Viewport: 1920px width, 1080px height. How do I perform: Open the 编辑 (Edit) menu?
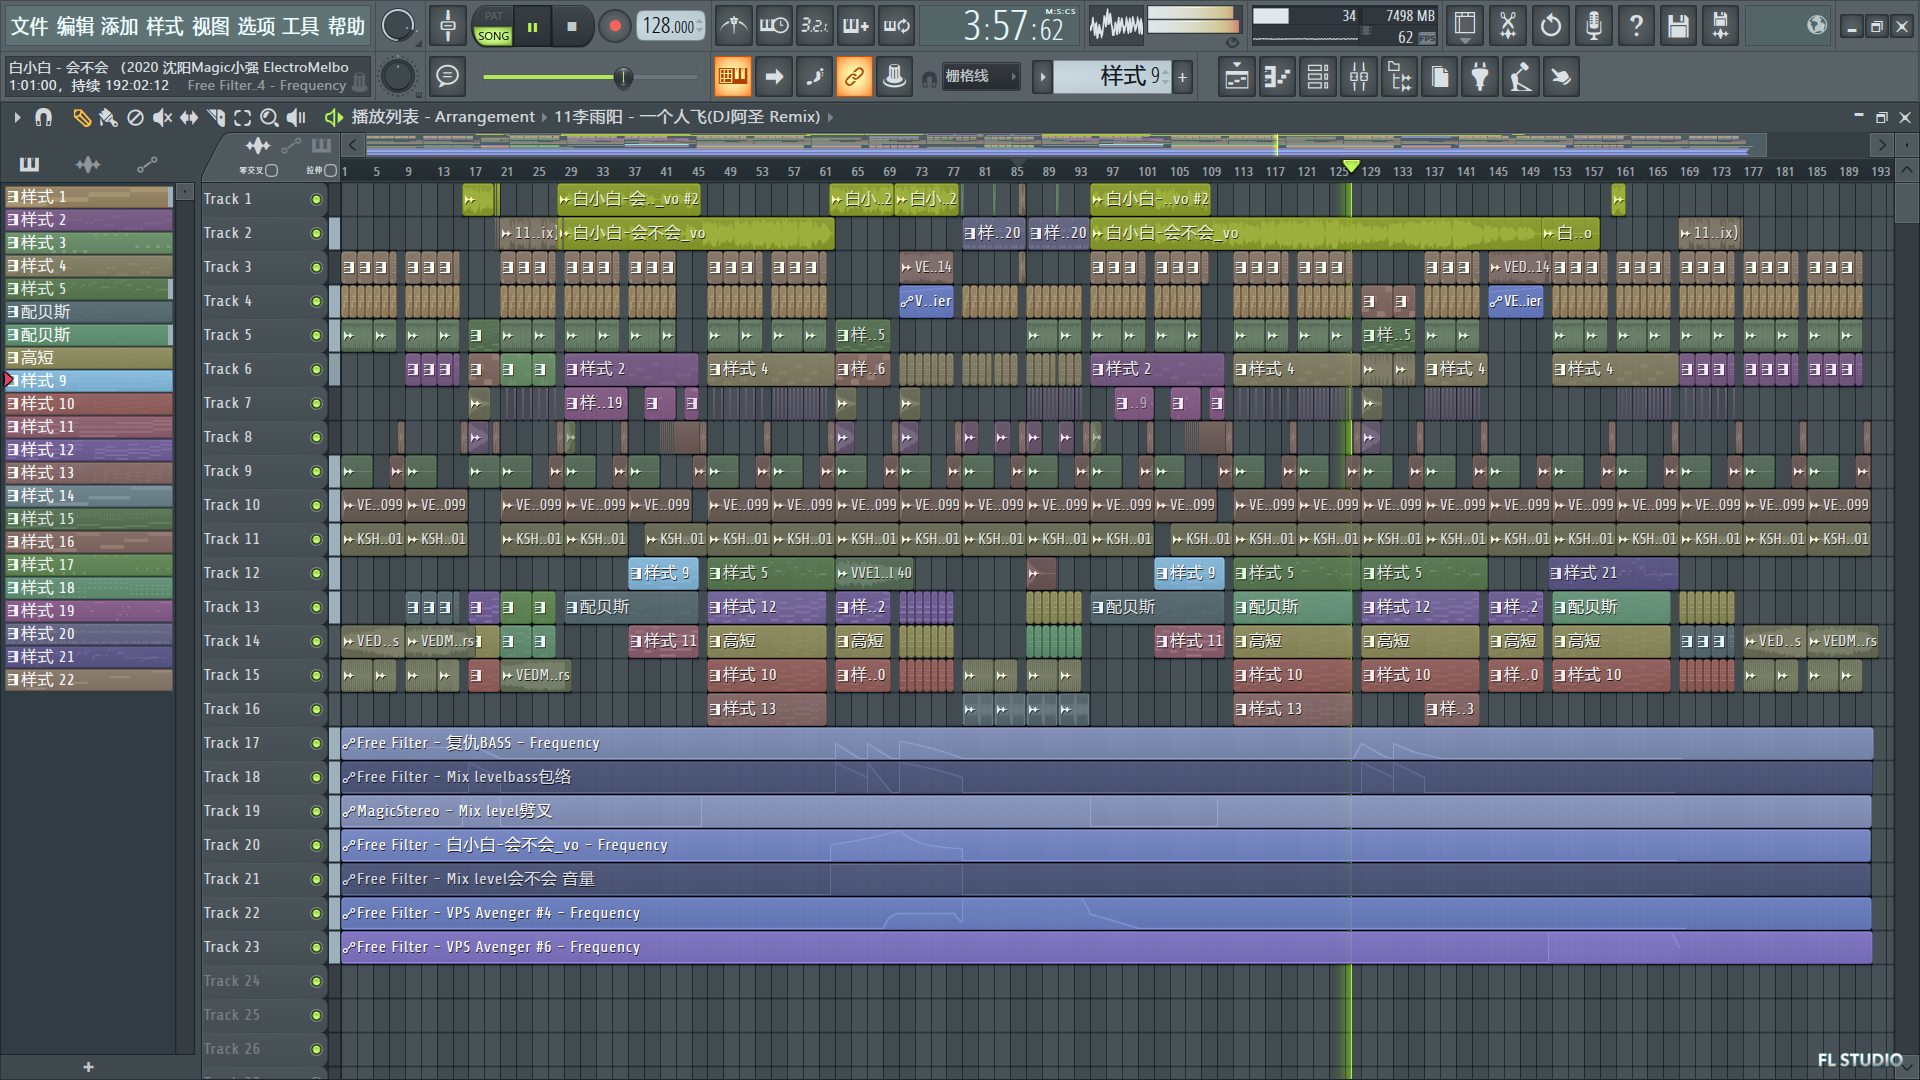pos(74,26)
